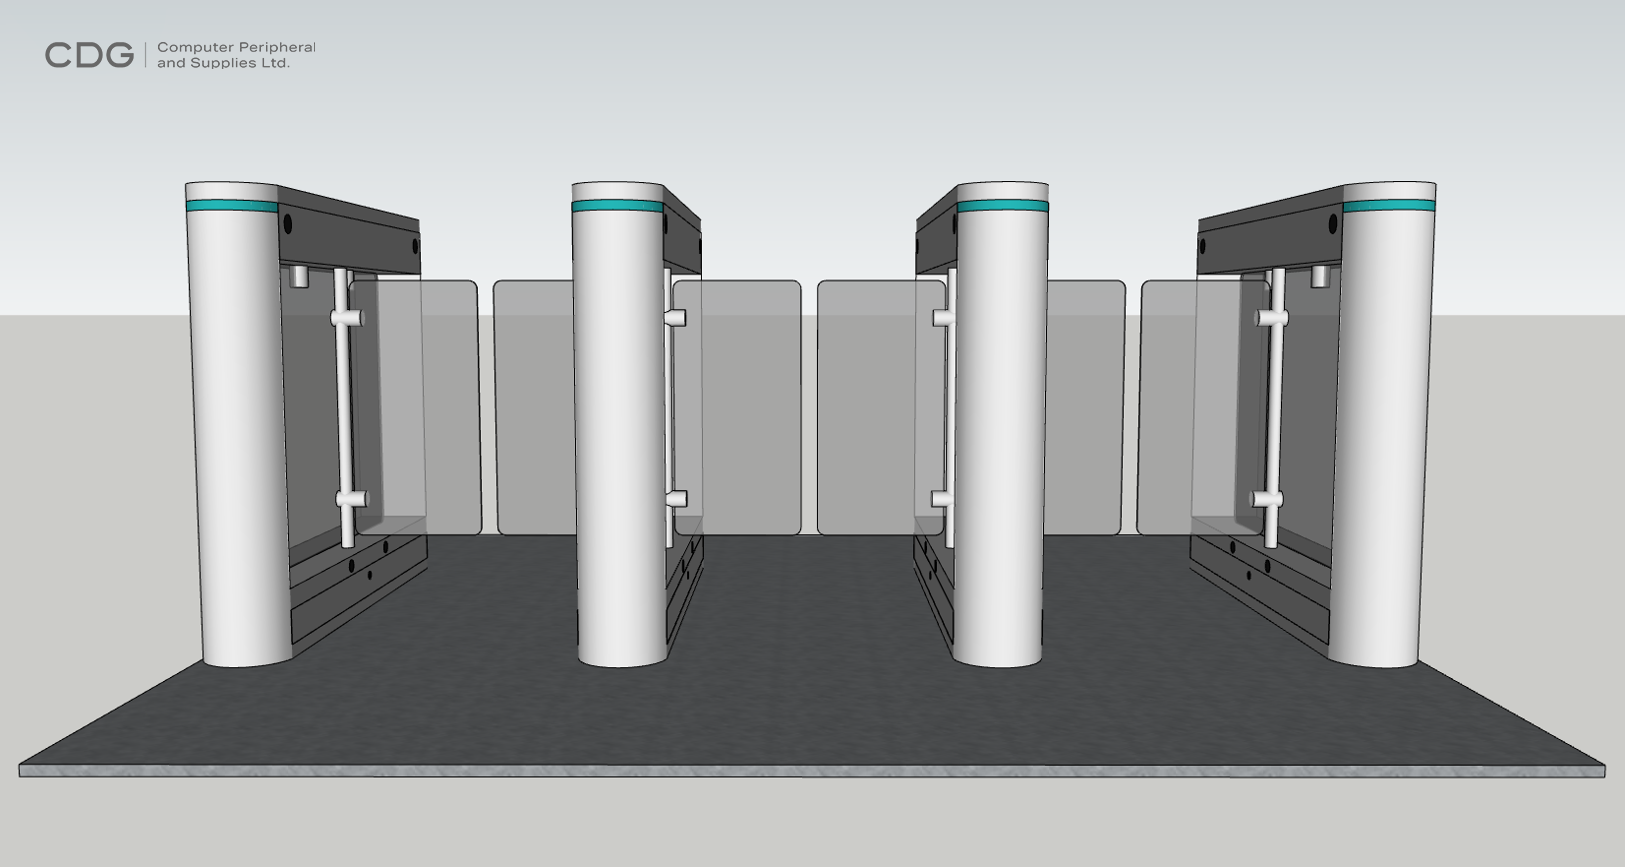
Task: Select the leftmost white cylindrical pillar
Action: click(239, 430)
